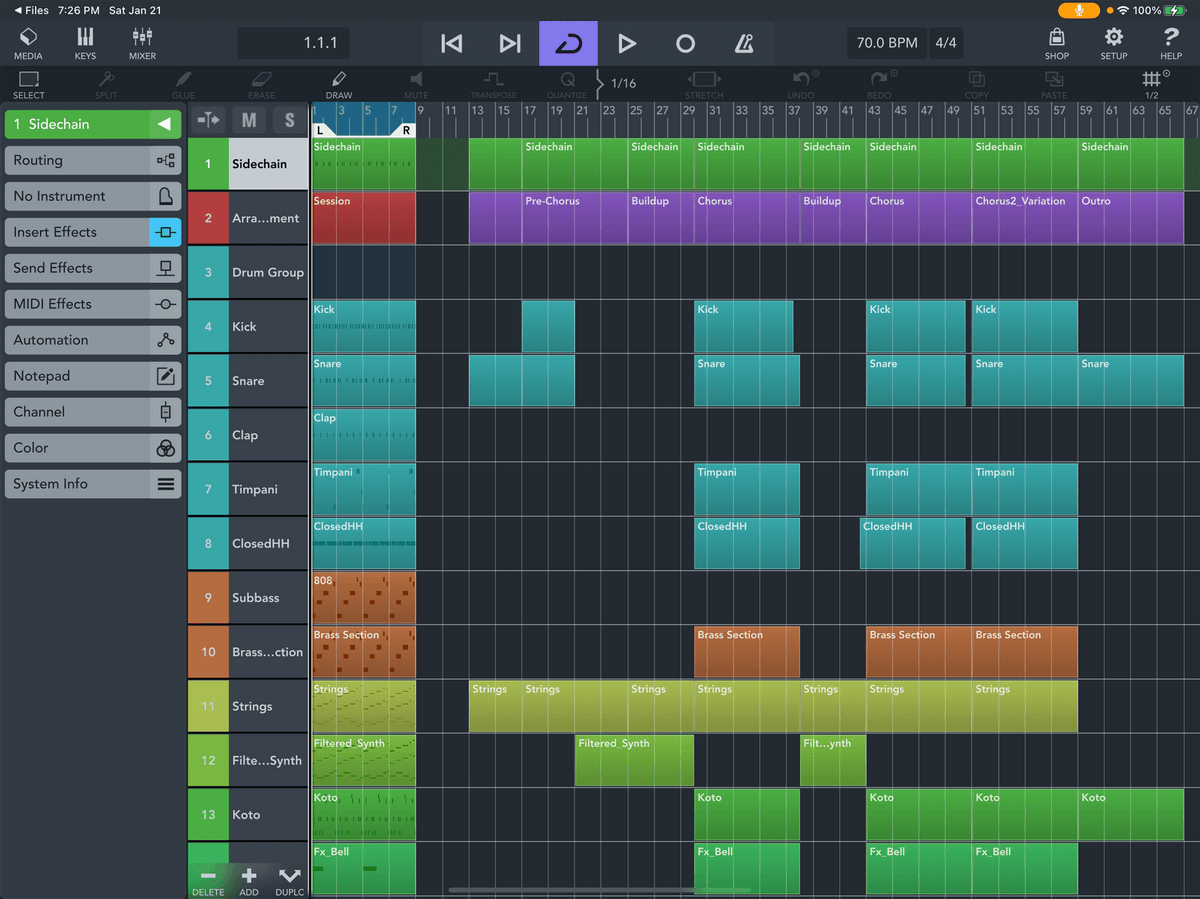Open the Routing panel
This screenshot has width=1200, height=899.
92,160
